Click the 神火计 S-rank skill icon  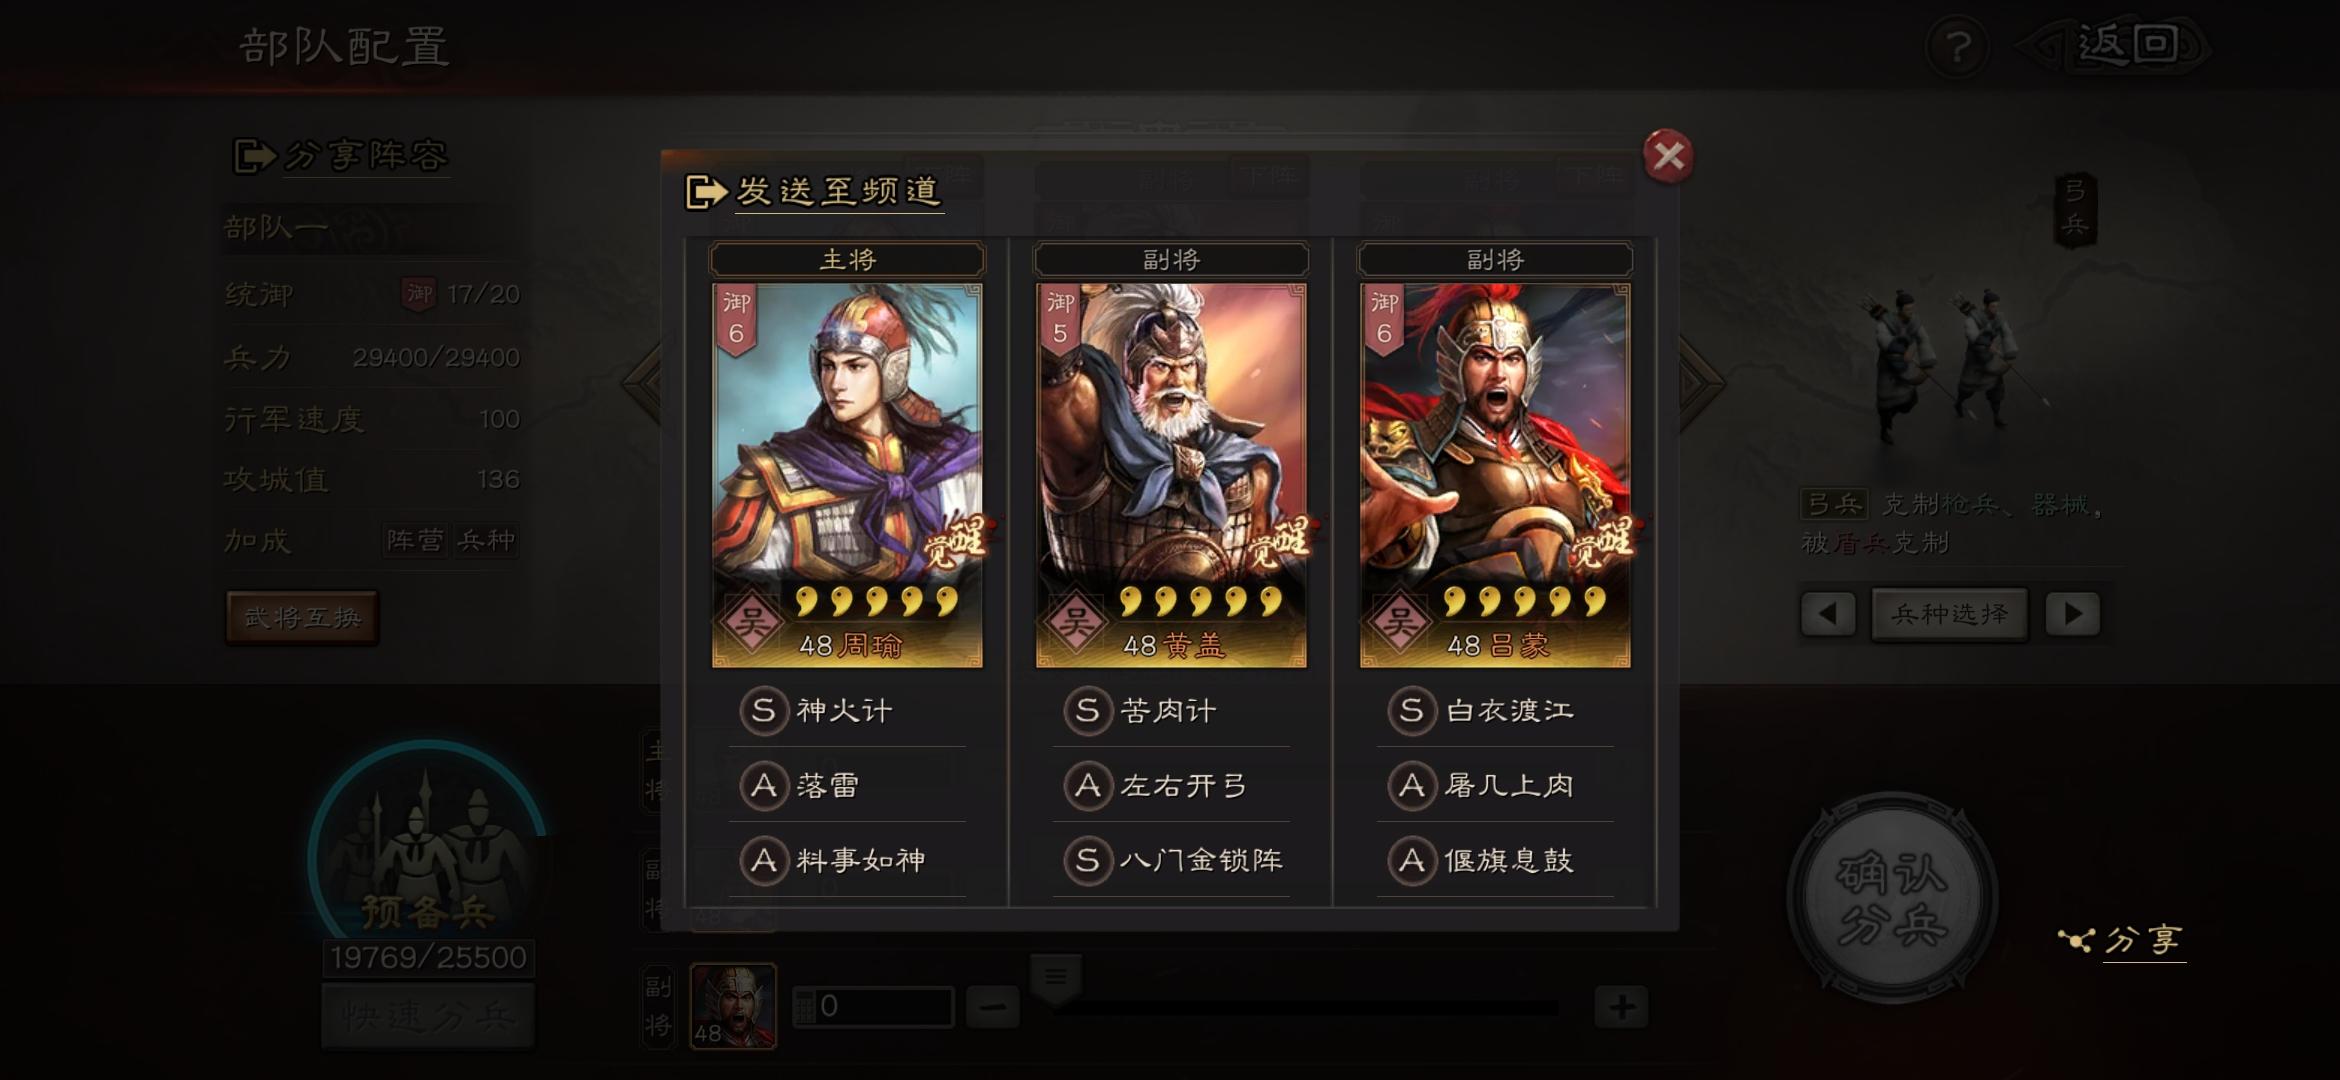point(764,710)
